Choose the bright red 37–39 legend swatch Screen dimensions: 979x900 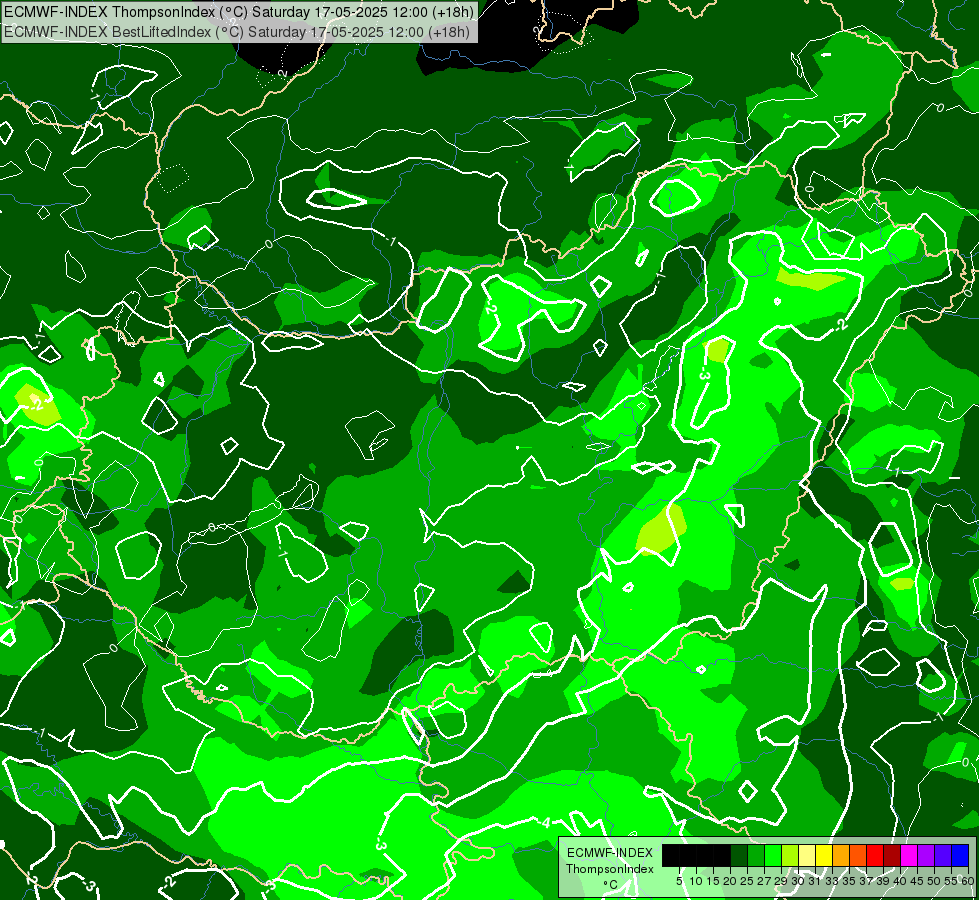coord(875,856)
